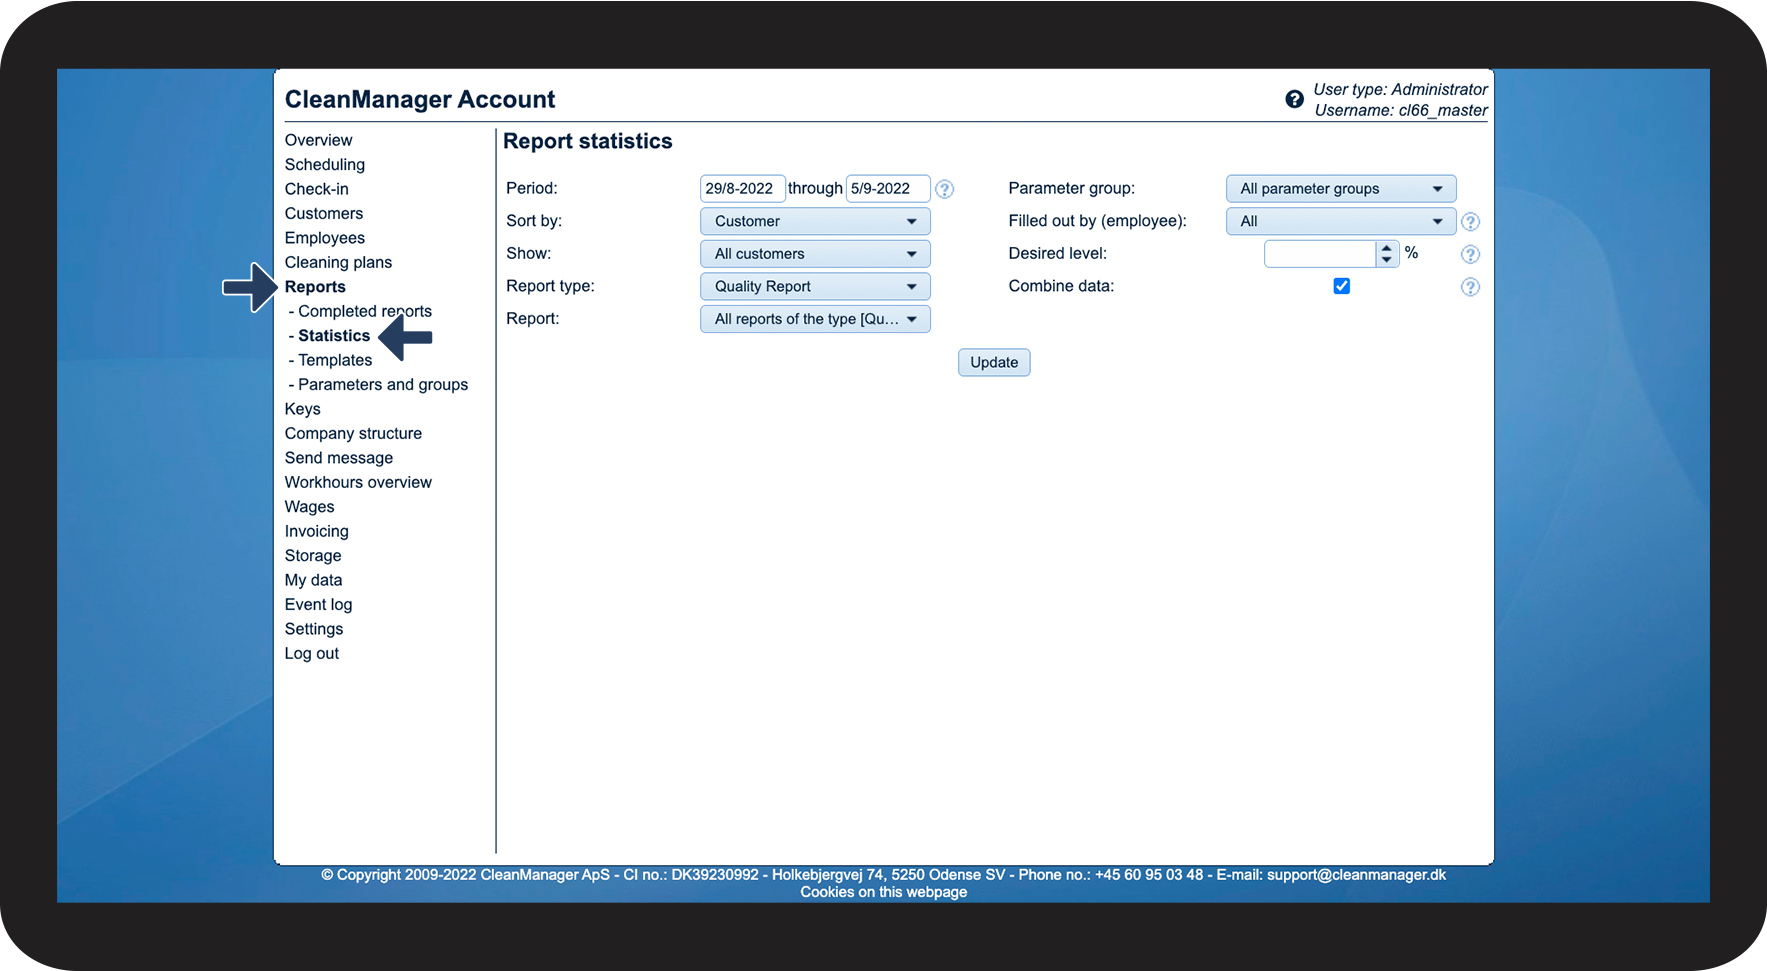The image size is (1767, 971).
Task: Click the help icon beside User type
Action: (x=1294, y=99)
